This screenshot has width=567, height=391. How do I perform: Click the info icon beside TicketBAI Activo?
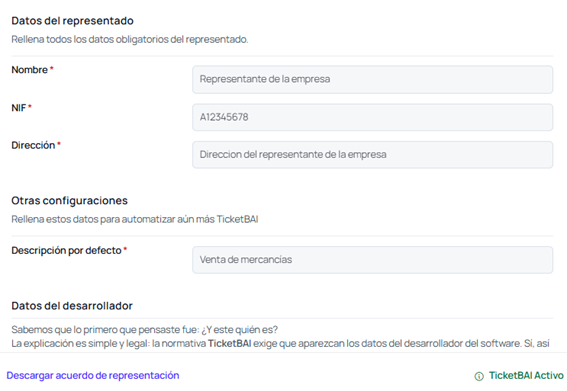479,377
